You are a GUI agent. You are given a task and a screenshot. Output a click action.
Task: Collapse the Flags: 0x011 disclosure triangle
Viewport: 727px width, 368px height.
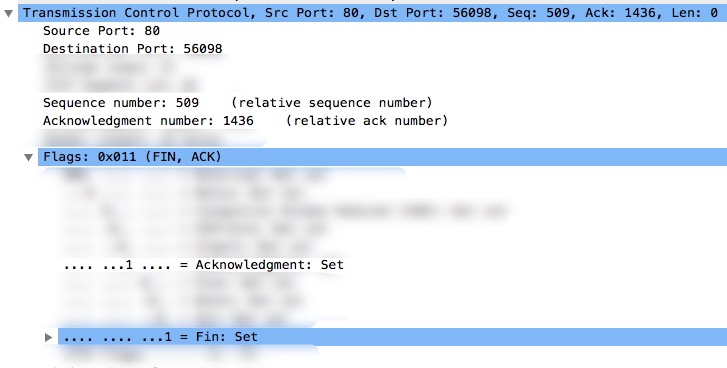pyautogui.click(x=29, y=158)
